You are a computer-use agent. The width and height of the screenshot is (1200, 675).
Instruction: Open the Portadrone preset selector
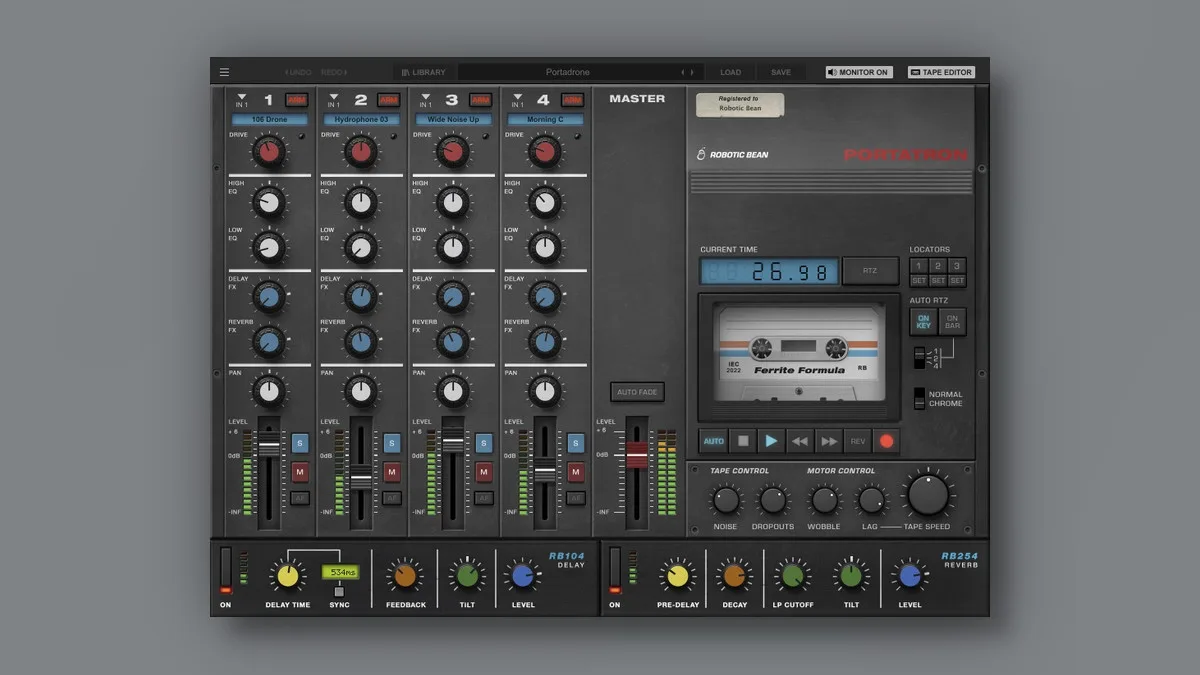[x=568, y=72]
